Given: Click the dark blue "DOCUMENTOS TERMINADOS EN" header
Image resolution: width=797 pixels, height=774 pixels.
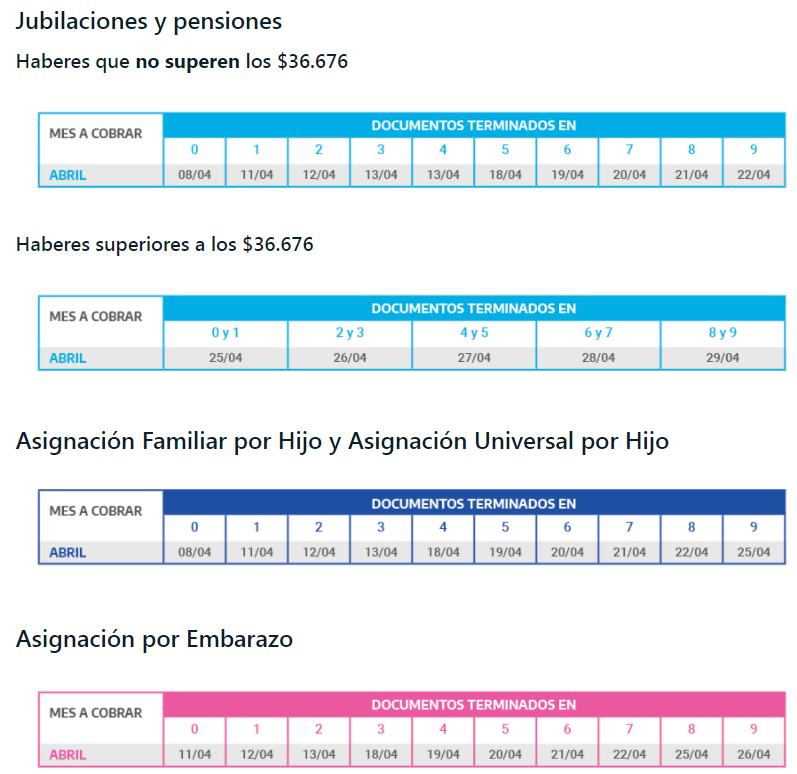Looking at the screenshot, I should (474, 503).
